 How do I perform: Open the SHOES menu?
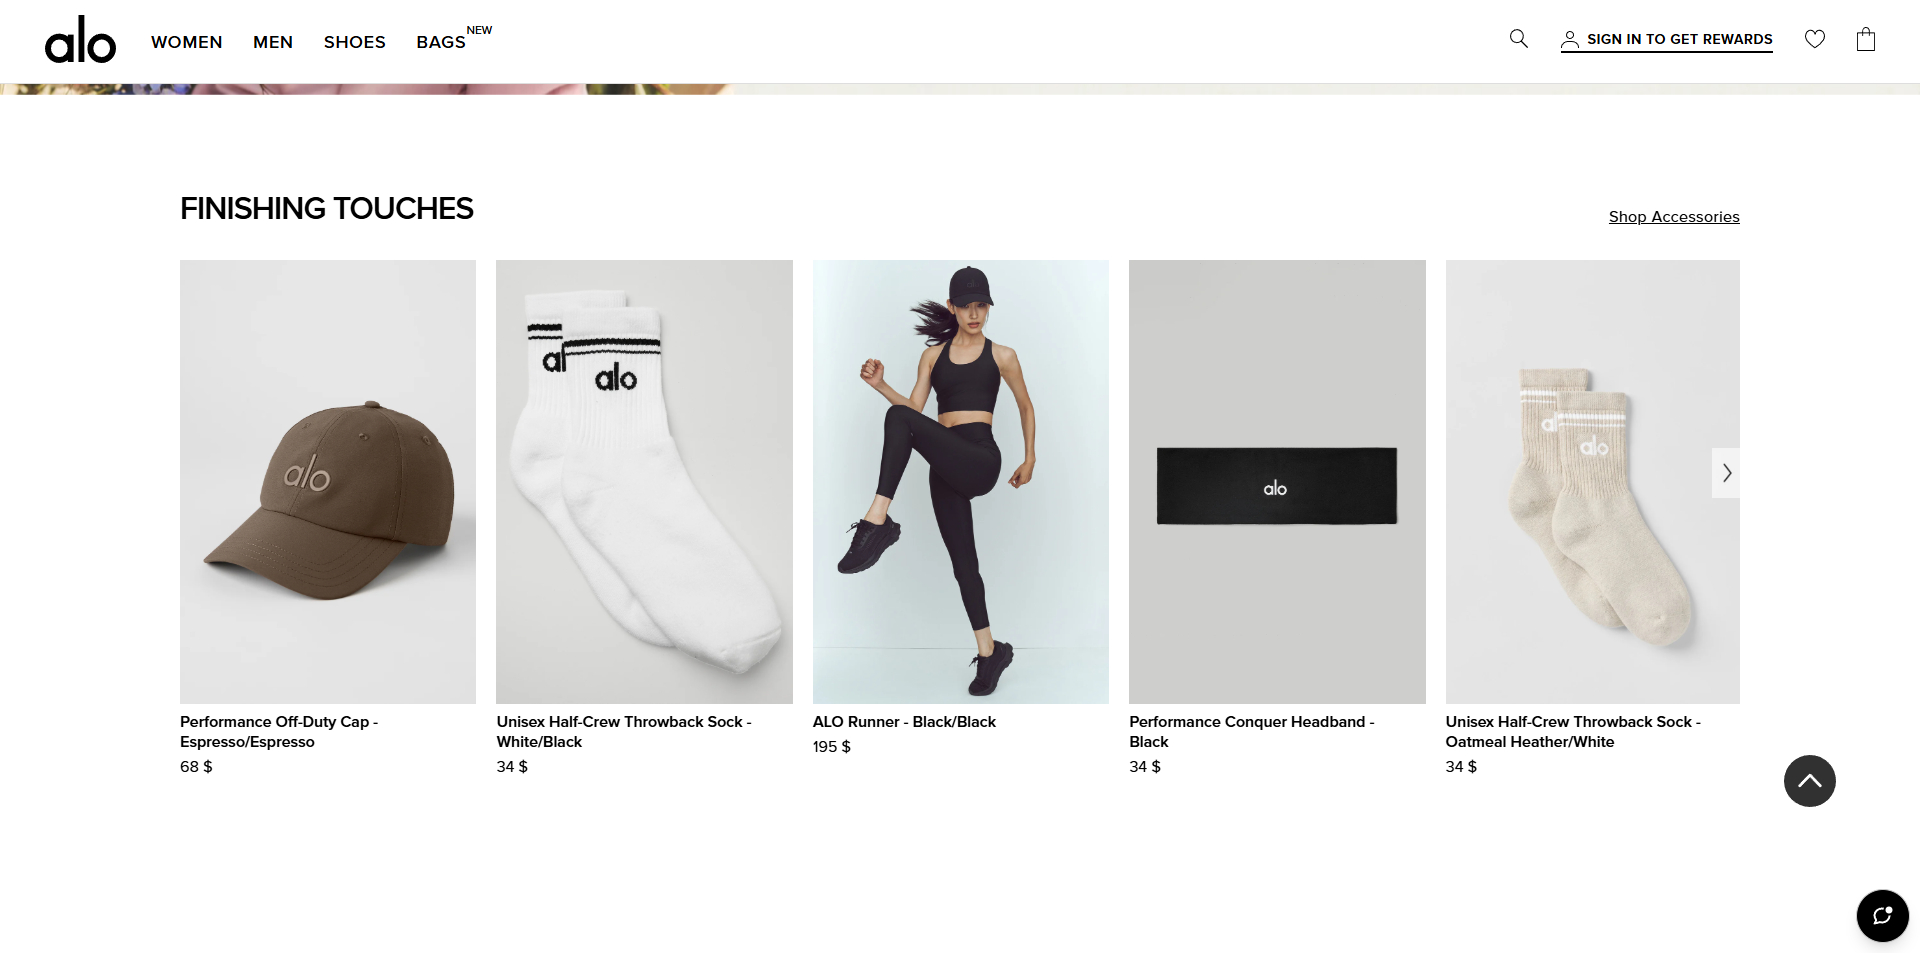pyautogui.click(x=355, y=42)
